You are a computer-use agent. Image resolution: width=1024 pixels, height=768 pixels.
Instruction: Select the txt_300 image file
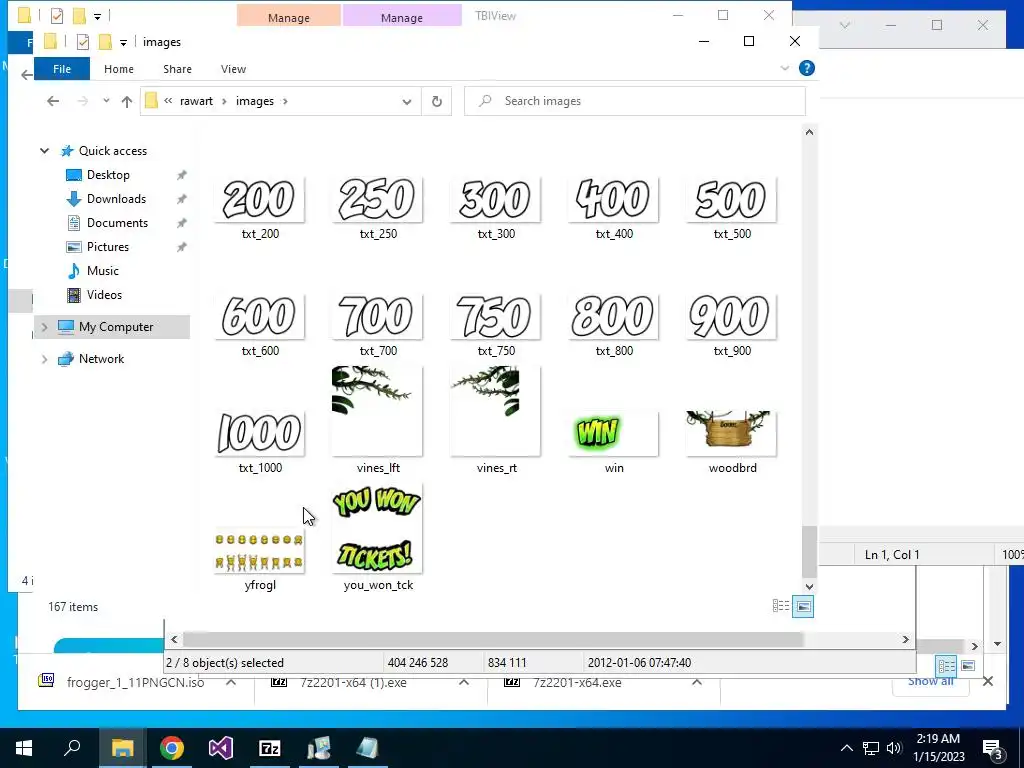(496, 200)
